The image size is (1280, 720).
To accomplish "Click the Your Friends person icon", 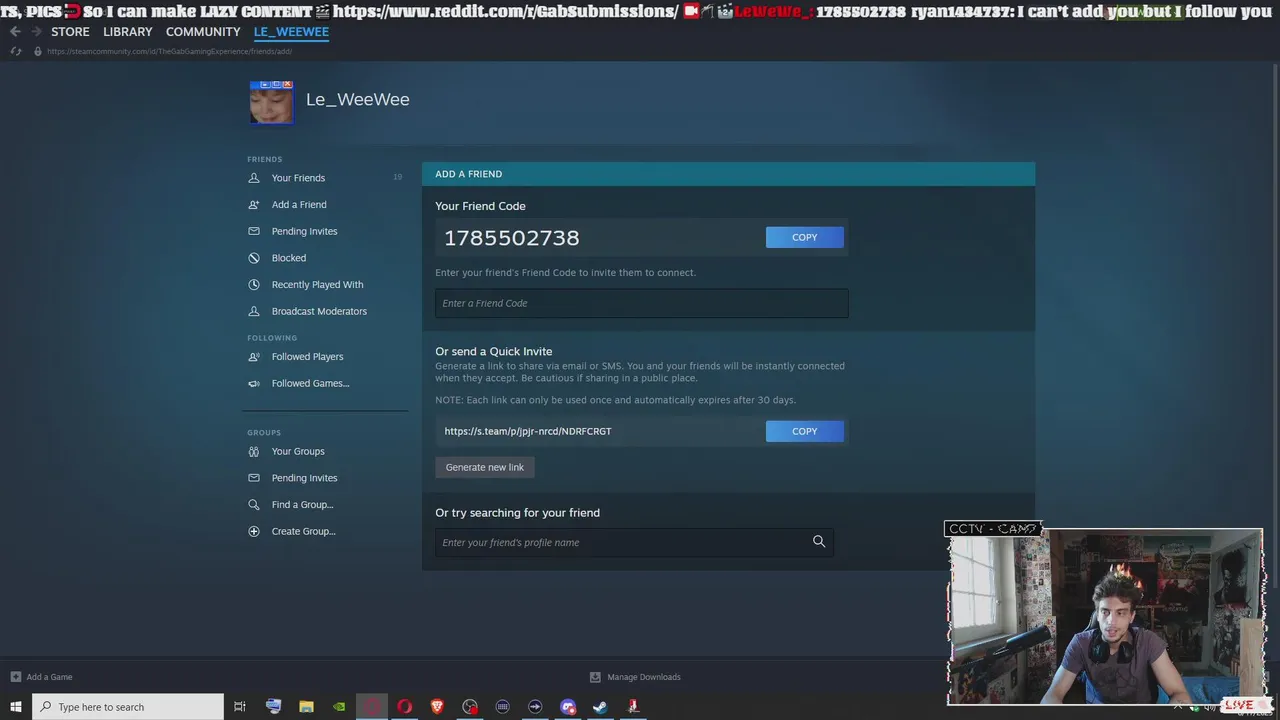I will click(x=254, y=178).
